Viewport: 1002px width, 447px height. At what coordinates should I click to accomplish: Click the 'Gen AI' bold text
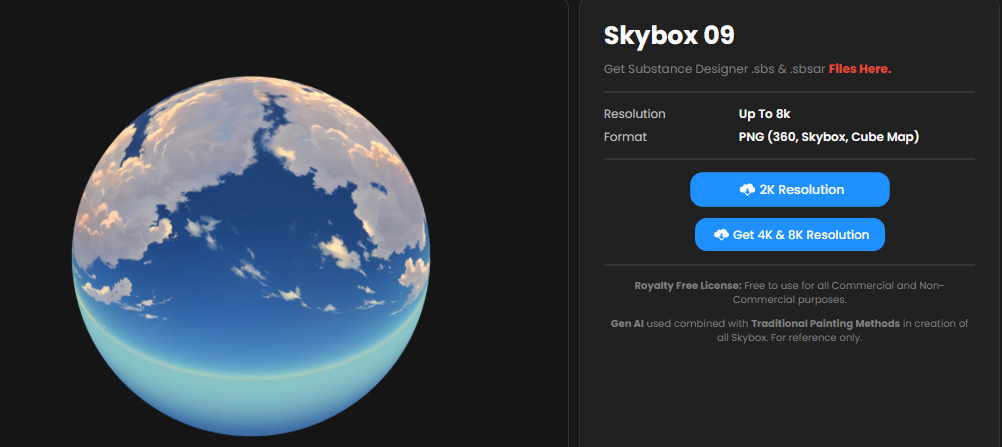pyautogui.click(x=627, y=324)
